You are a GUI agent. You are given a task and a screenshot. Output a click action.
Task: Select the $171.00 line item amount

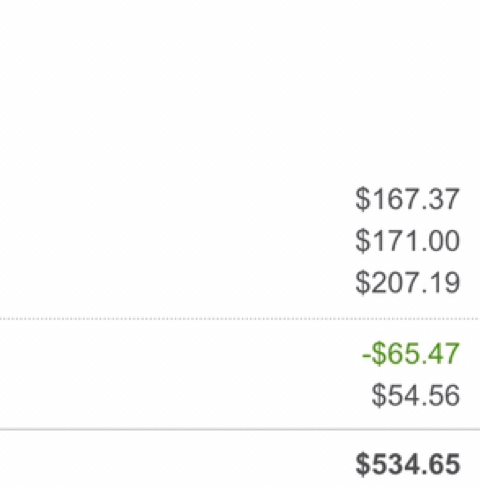click(407, 241)
